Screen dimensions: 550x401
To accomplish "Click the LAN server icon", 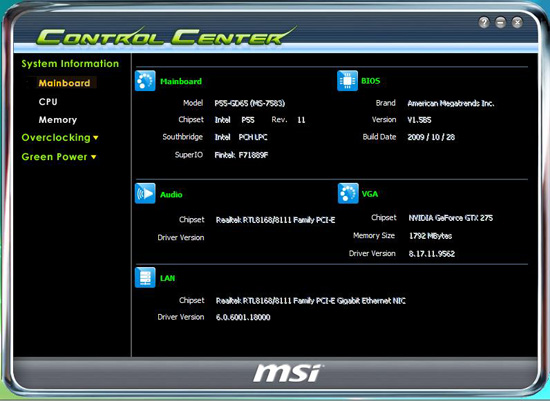I will 145,278.
